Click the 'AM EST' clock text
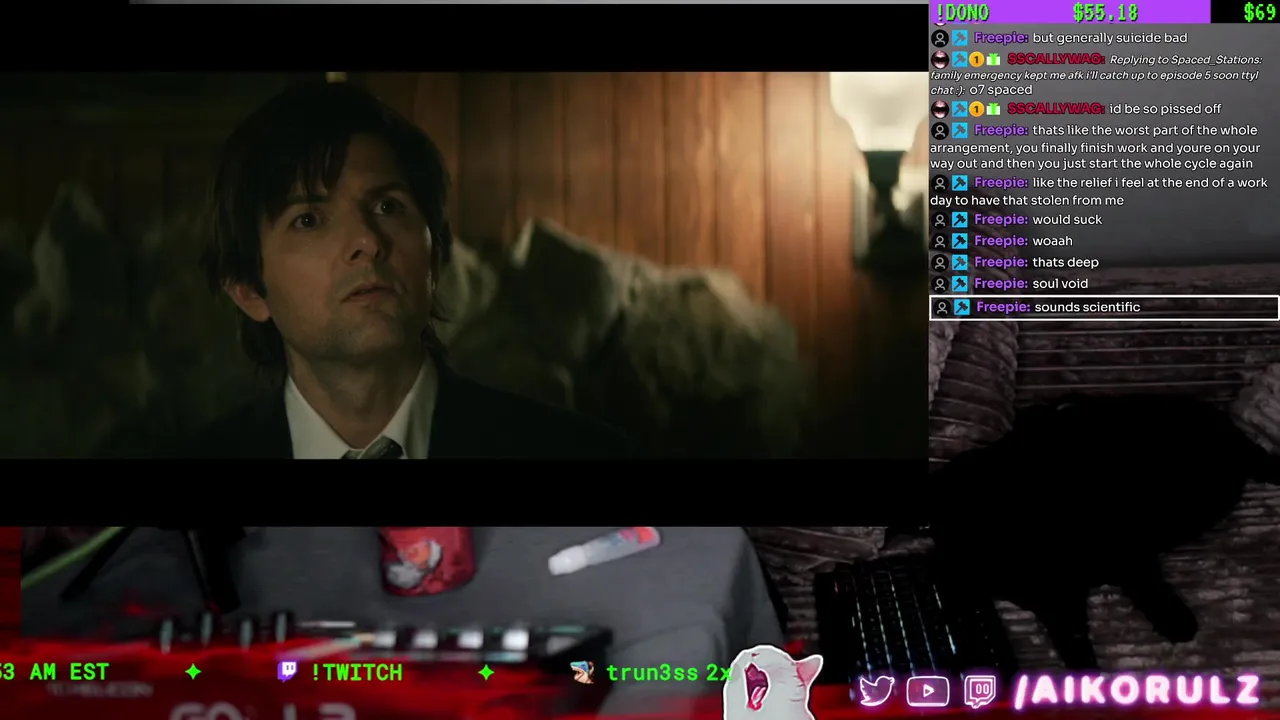1280x720 pixels. tap(69, 672)
